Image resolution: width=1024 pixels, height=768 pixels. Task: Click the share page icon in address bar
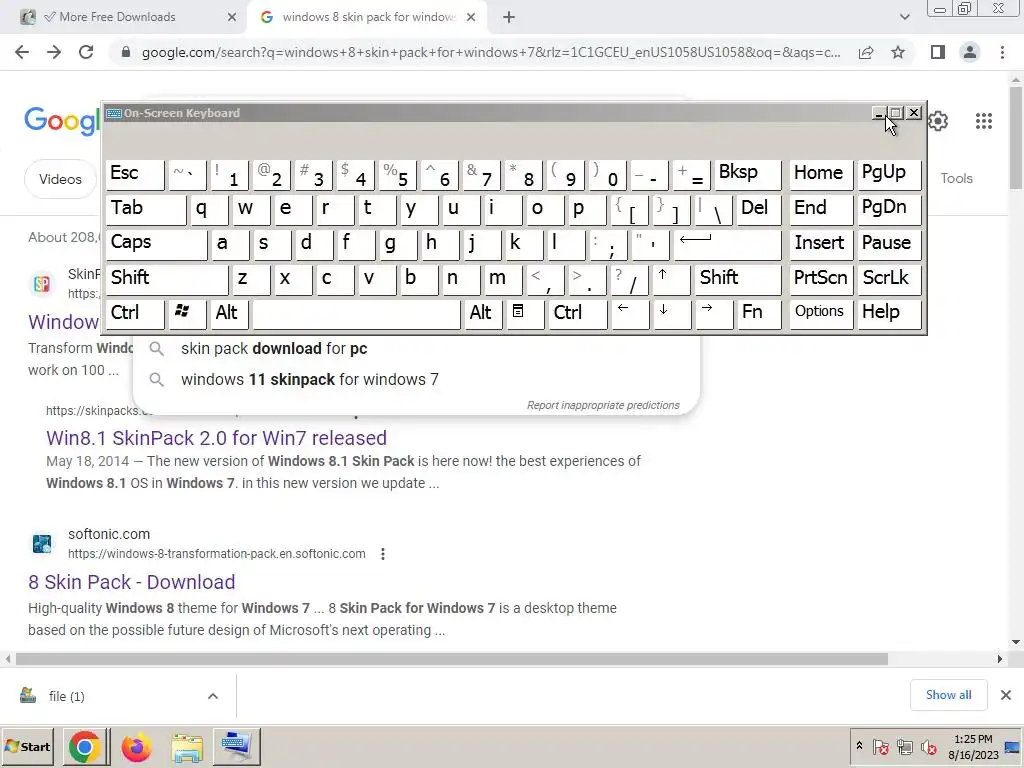[x=866, y=52]
